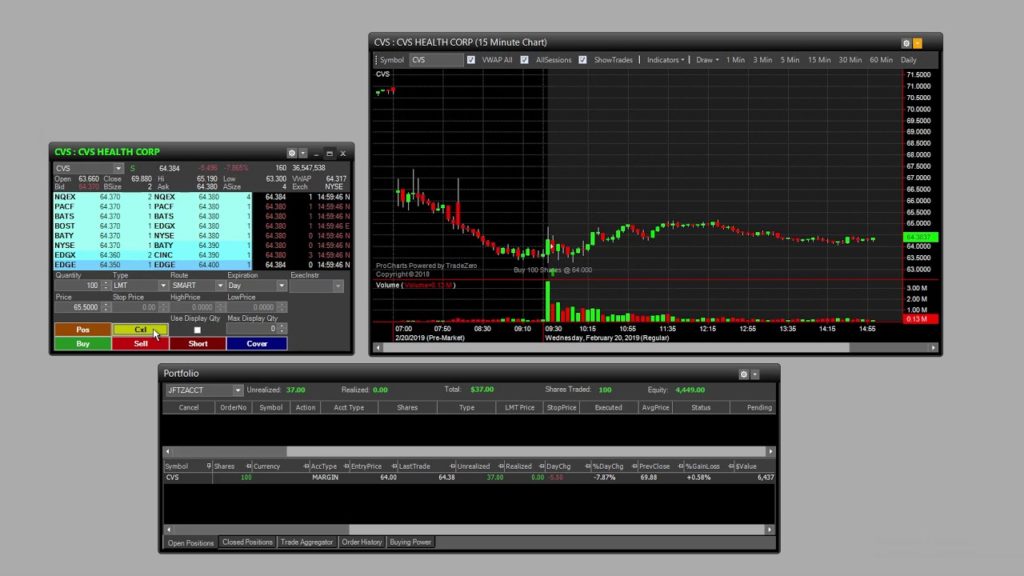Image resolution: width=1024 pixels, height=576 pixels.
Task: Click the green Buy button
Action: [x=82, y=344]
